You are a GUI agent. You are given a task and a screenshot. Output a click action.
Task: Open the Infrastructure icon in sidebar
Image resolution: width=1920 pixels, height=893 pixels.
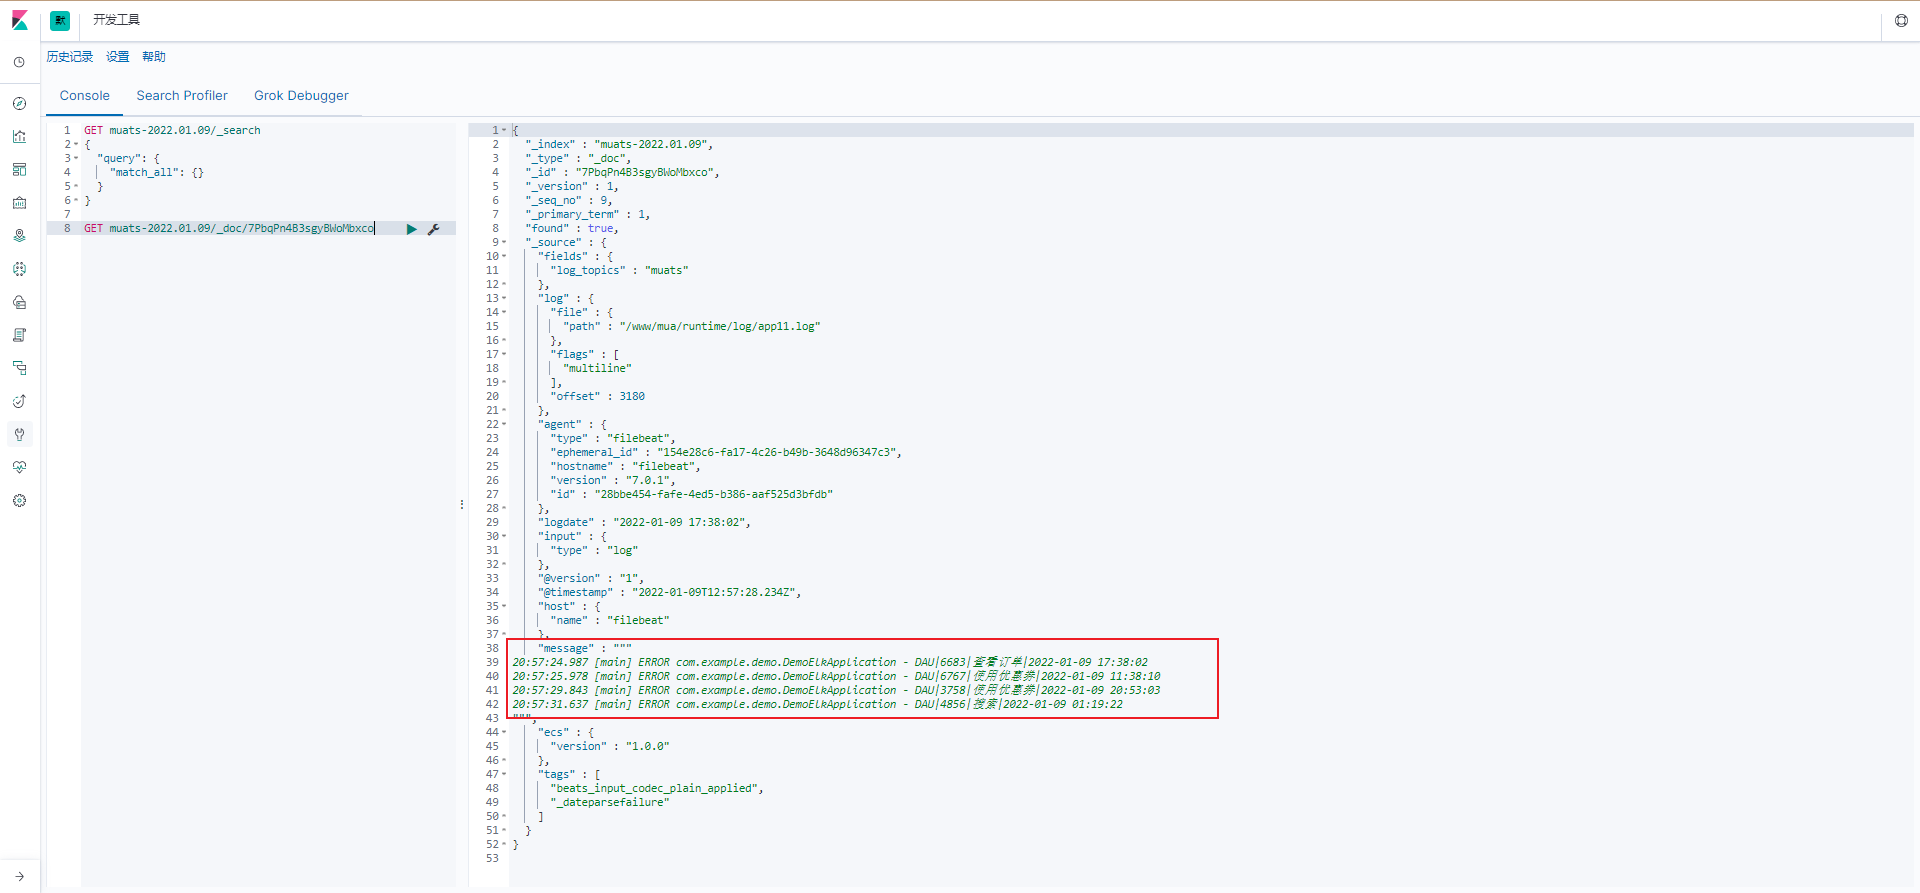click(x=19, y=302)
